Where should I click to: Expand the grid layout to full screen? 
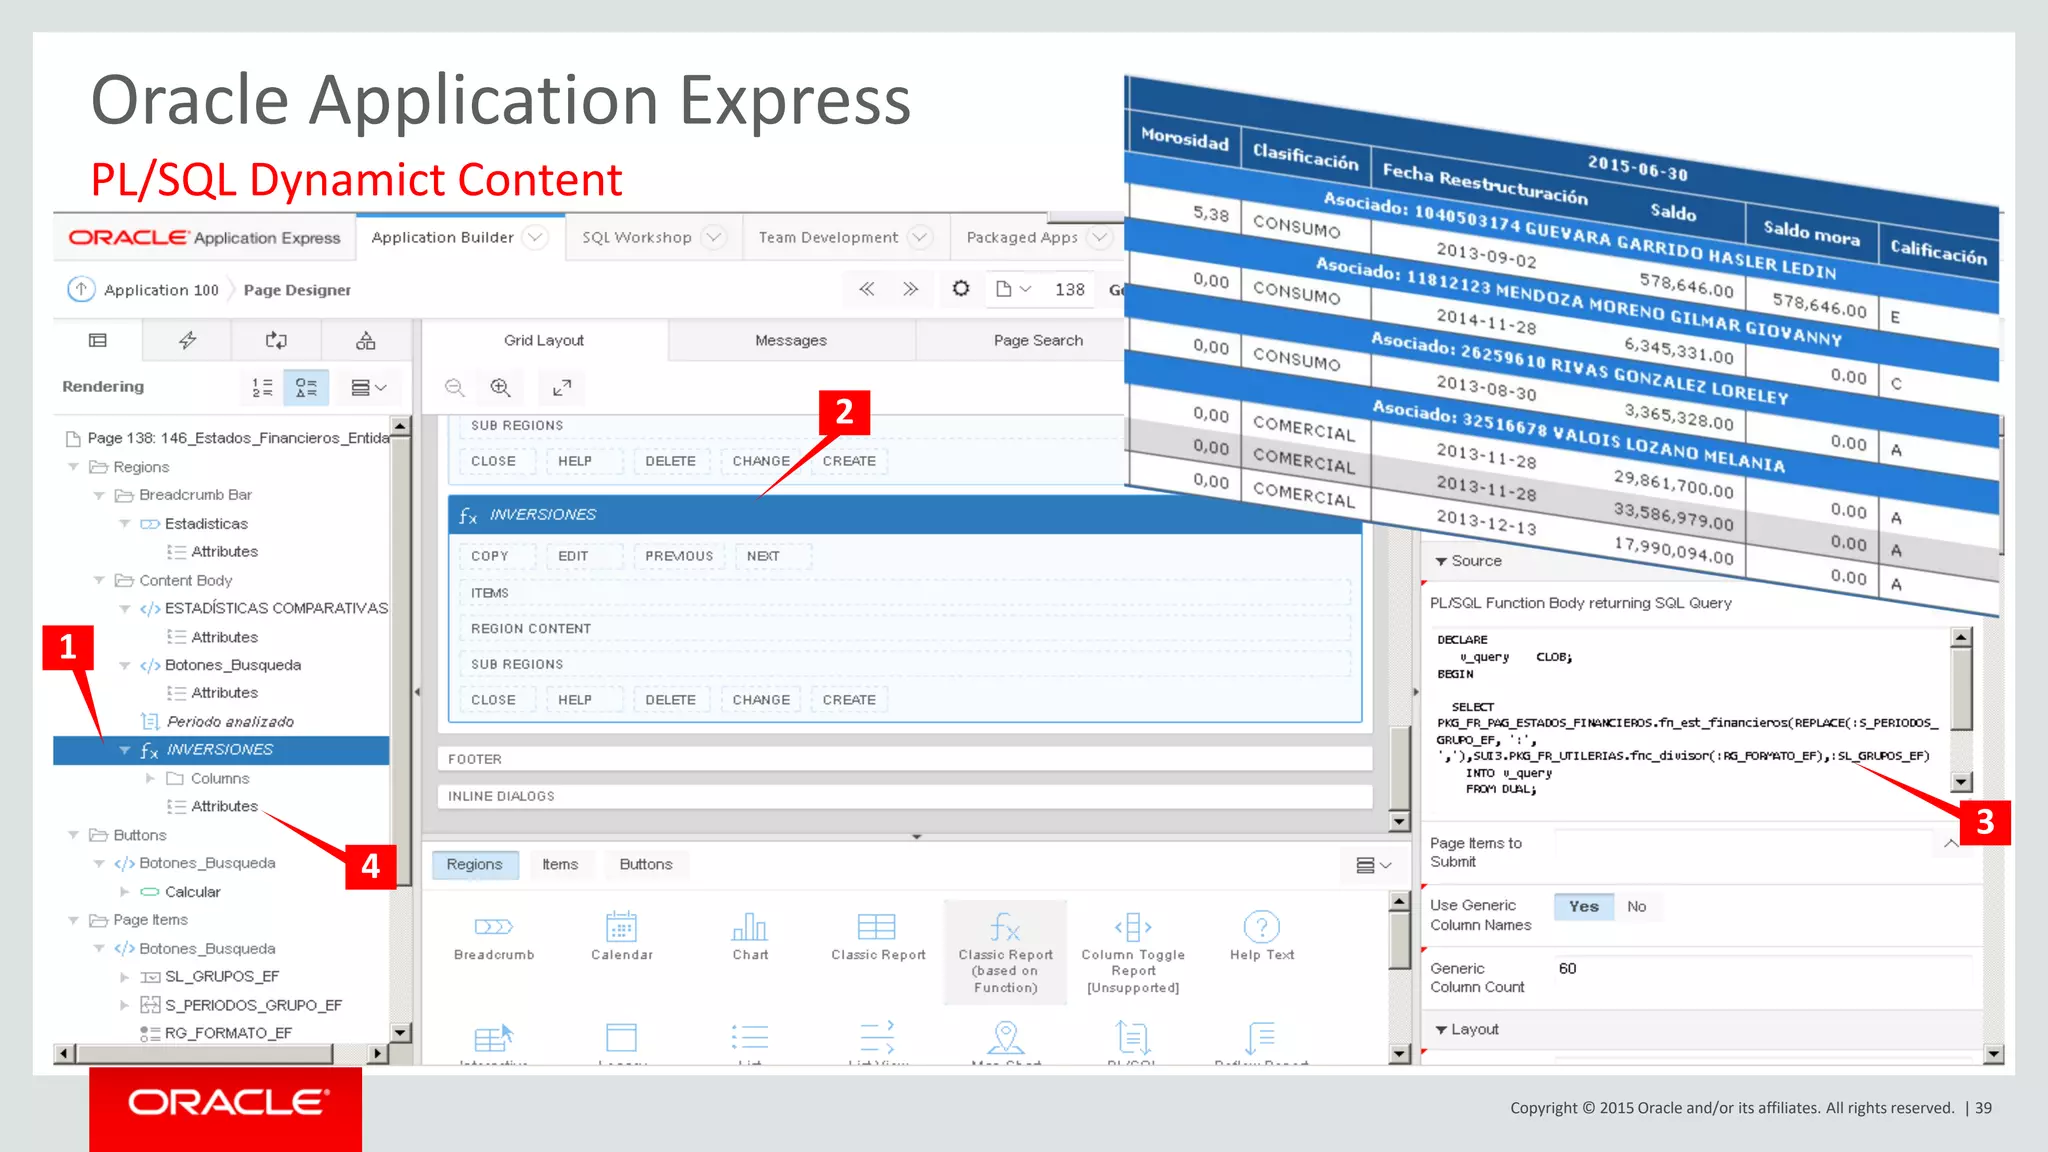click(562, 387)
